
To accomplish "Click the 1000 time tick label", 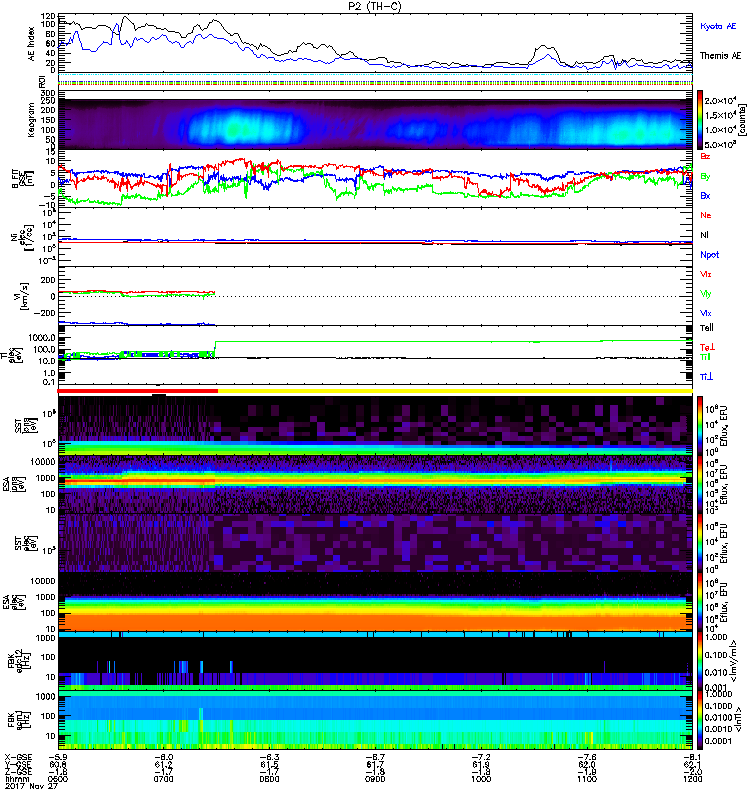I will 481,779.
